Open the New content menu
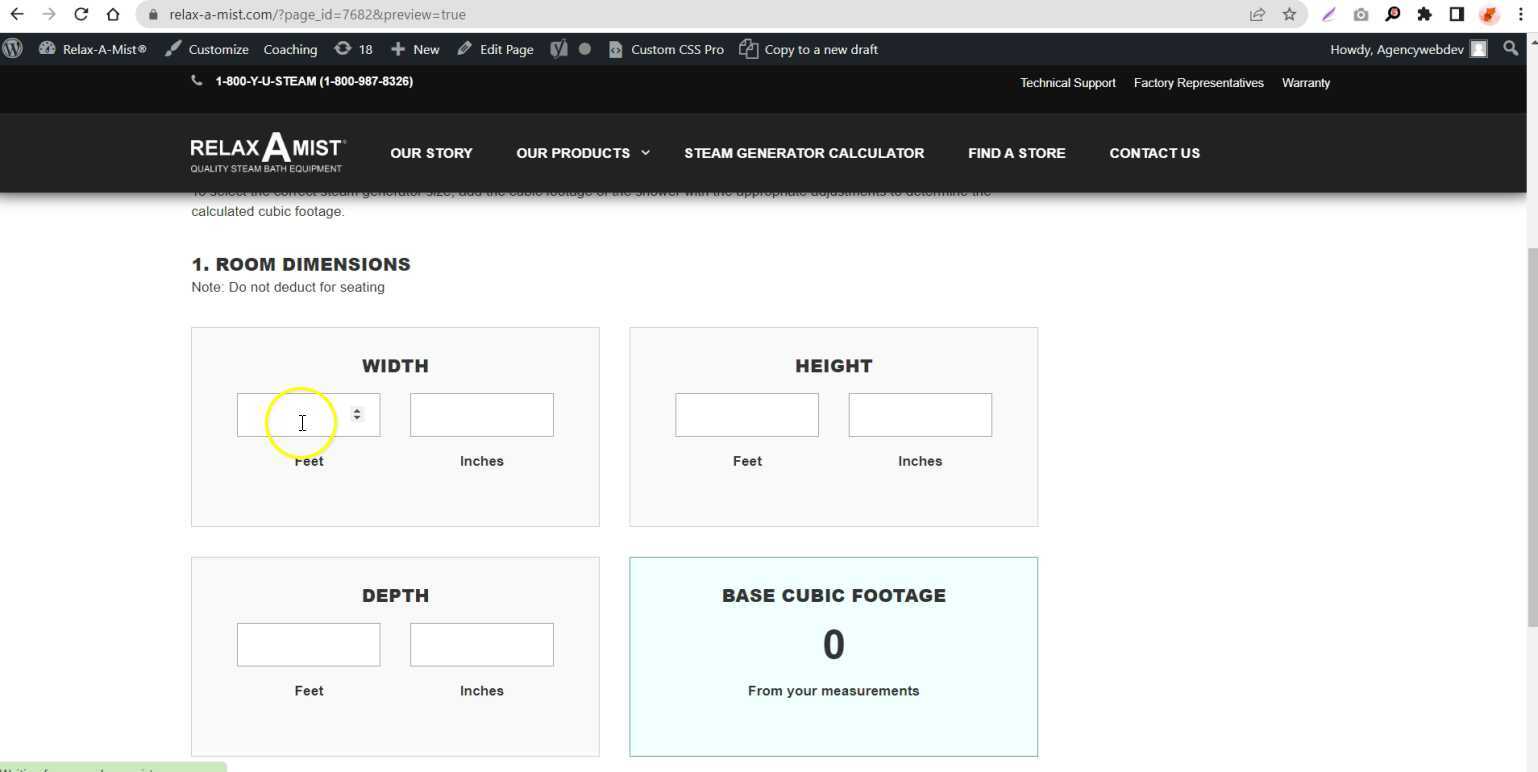Viewport: 1538px width, 772px height. (415, 49)
